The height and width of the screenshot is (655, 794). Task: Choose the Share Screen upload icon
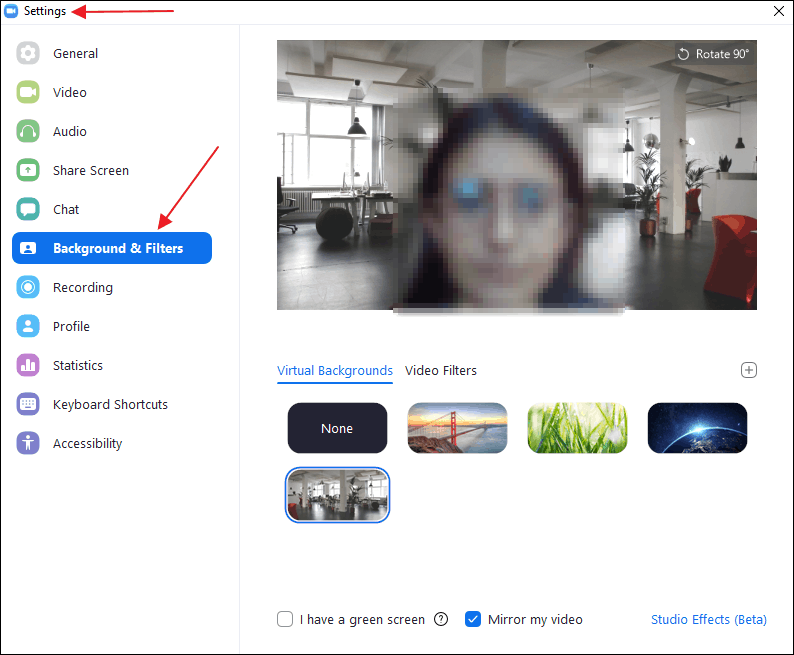pos(28,170)
